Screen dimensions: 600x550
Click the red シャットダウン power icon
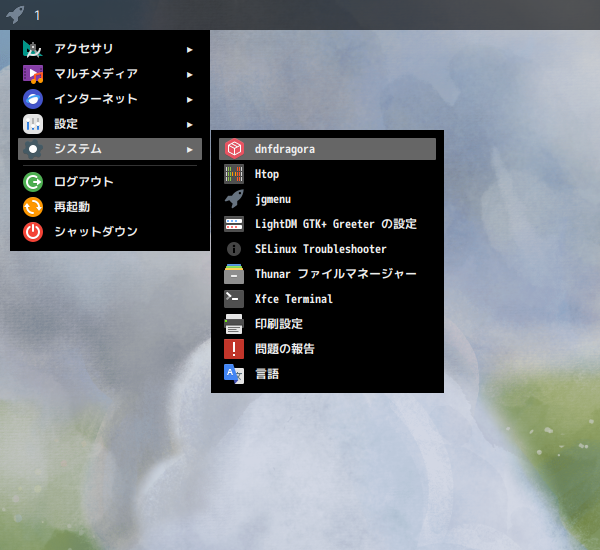(33, 232)
